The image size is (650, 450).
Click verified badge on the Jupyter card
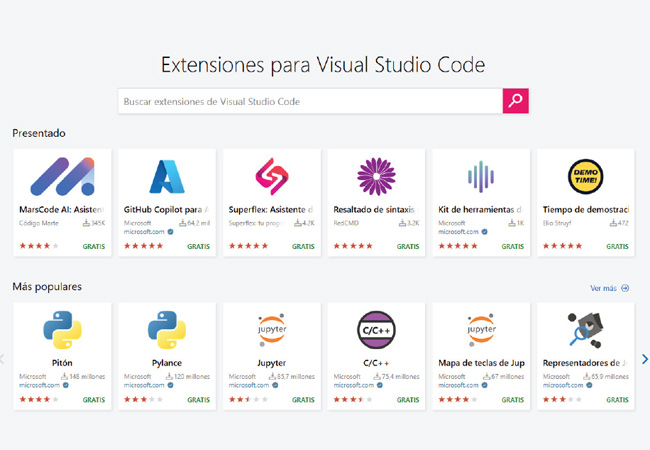point(275,385)
